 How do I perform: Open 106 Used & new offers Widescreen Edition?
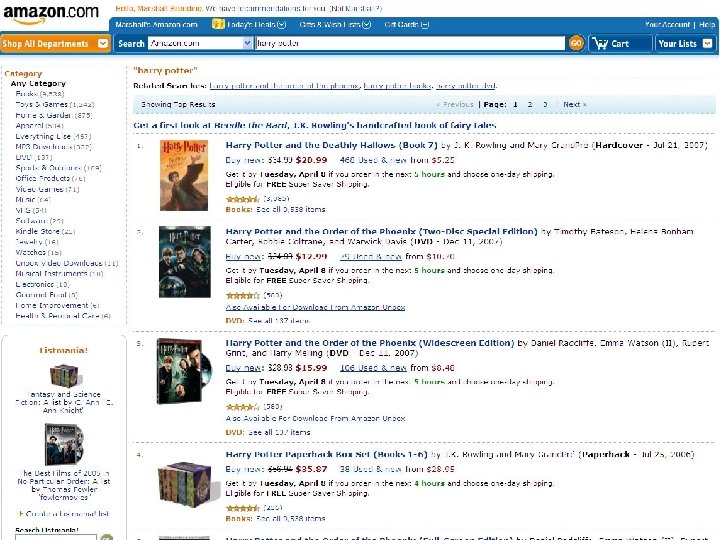pos(373,368)
